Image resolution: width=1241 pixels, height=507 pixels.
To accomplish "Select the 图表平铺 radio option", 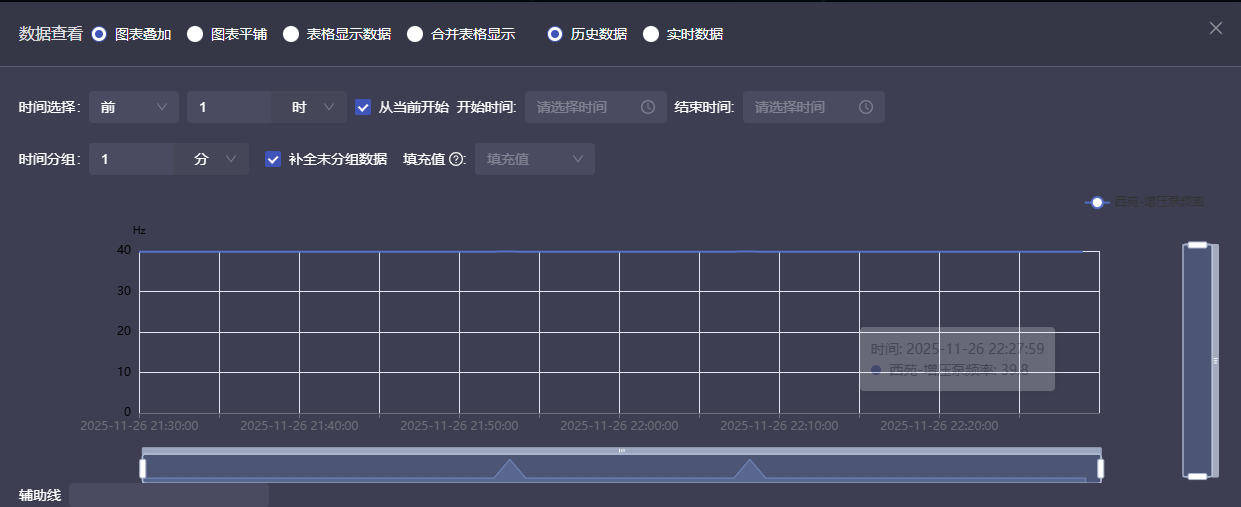I will 195,34.
